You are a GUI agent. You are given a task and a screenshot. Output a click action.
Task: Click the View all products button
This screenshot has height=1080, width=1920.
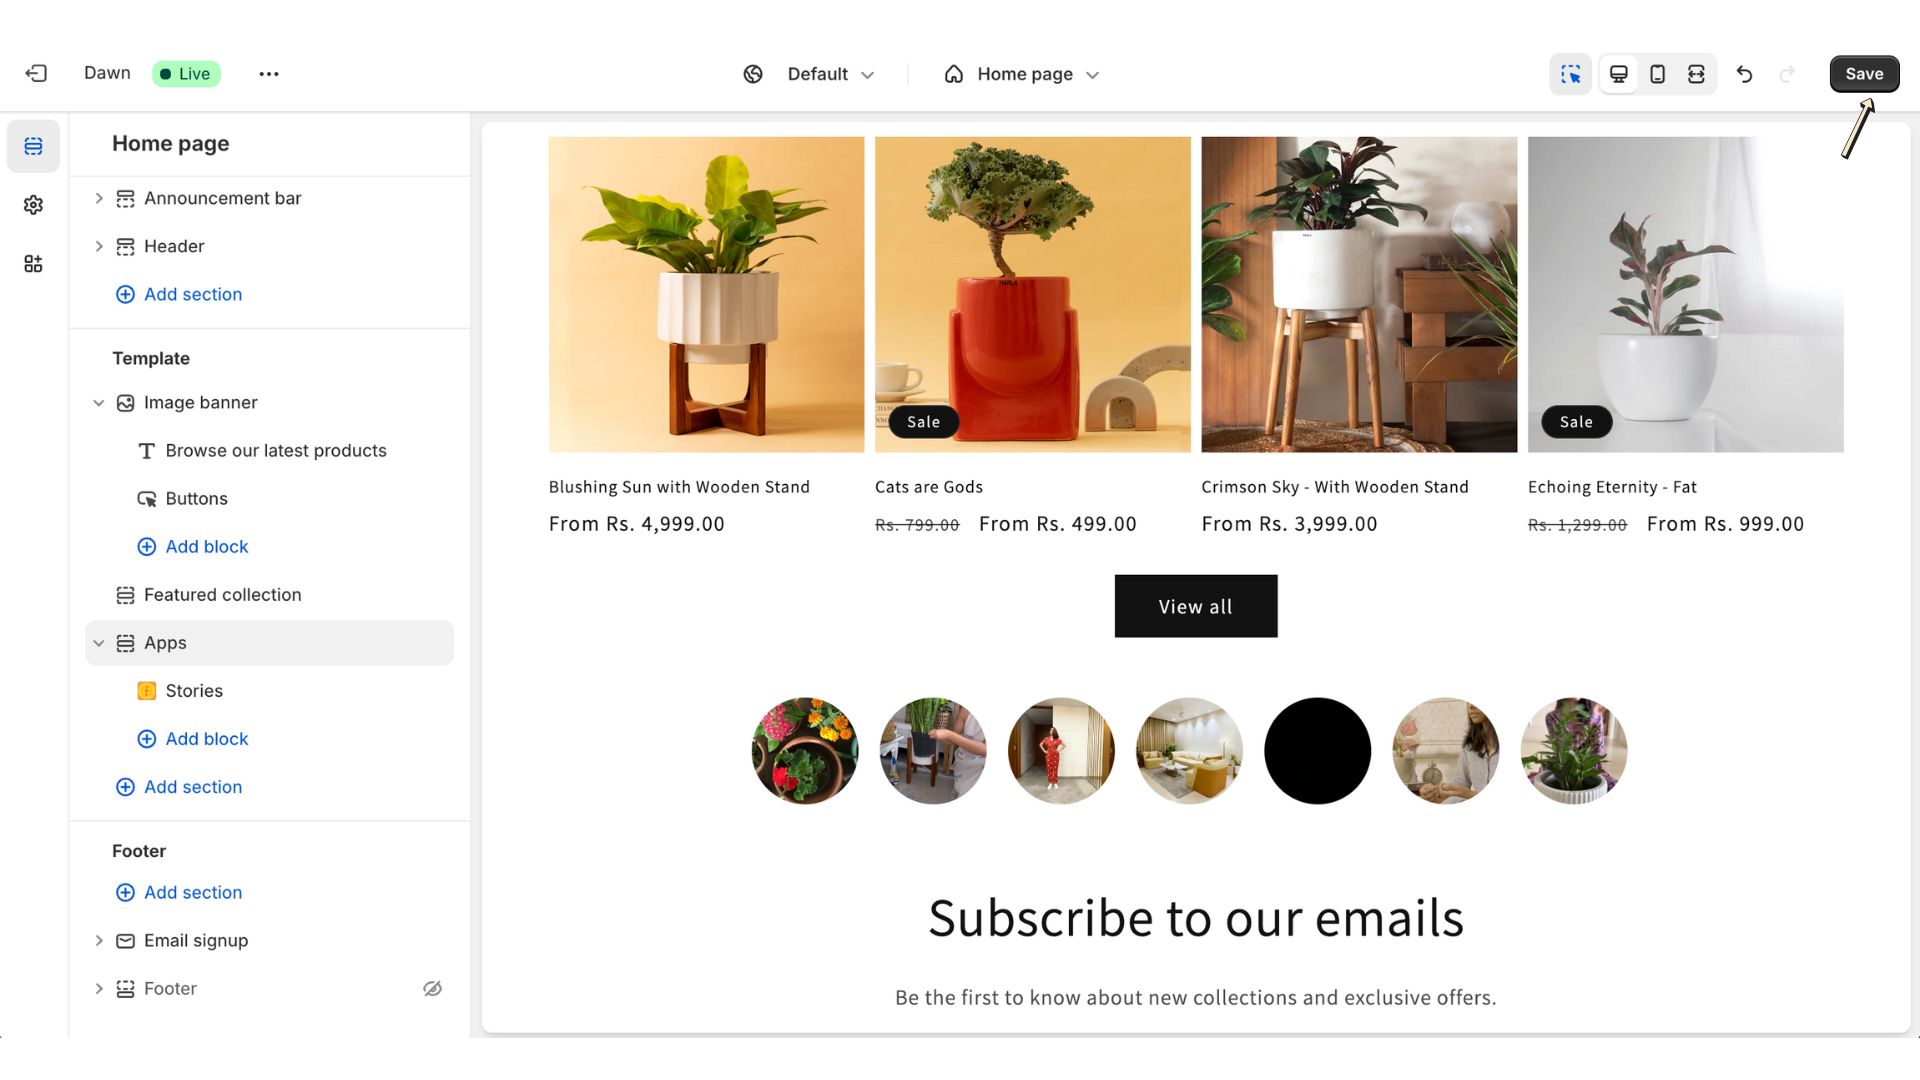point(1195,604)
